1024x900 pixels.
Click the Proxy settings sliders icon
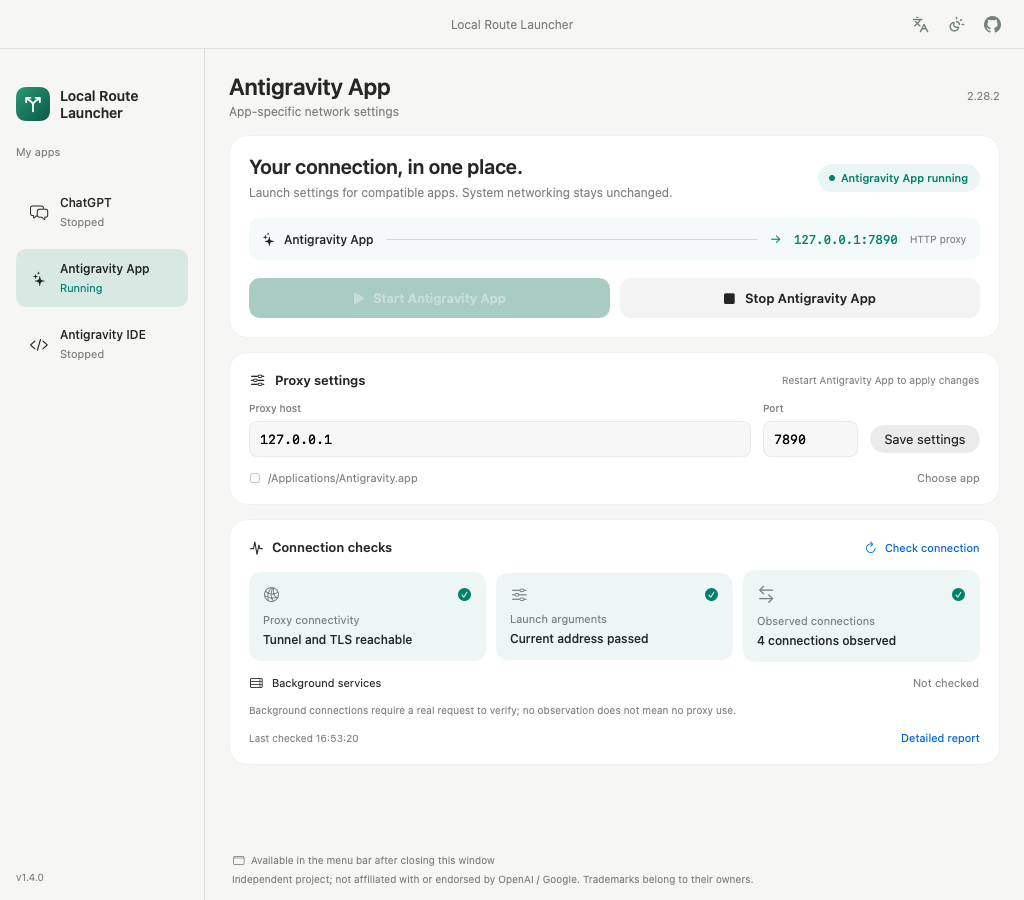(x=258, y=380)
